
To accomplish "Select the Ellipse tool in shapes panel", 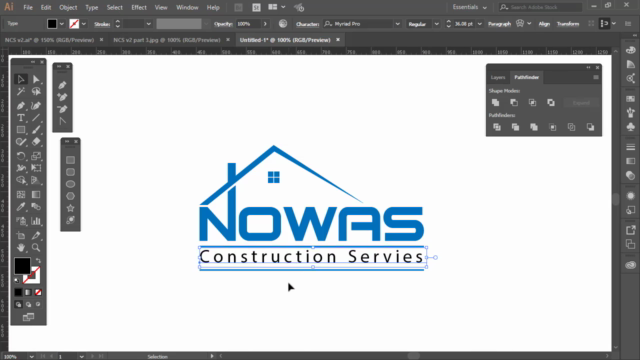I will click(x=70, y=184).
